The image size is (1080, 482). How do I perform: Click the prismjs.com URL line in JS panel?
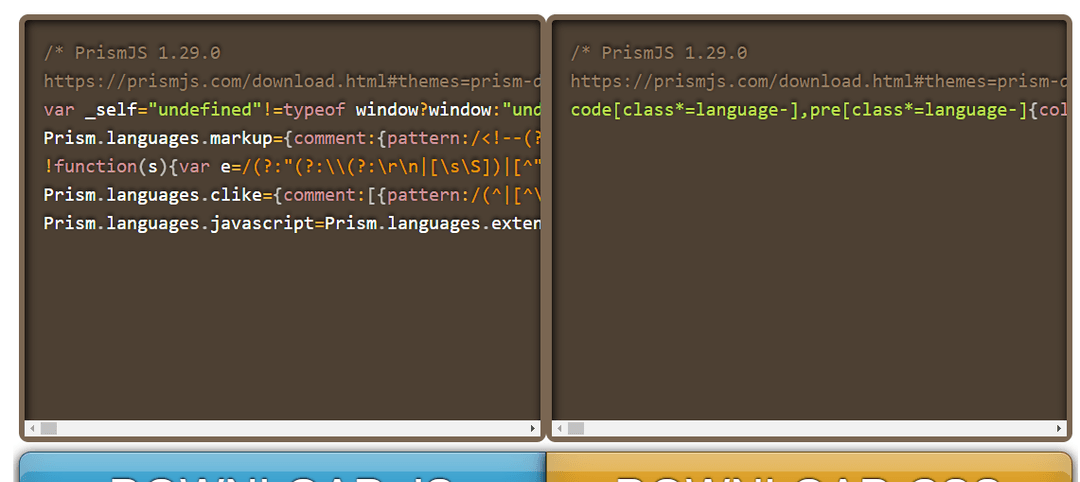click(292, 81)
